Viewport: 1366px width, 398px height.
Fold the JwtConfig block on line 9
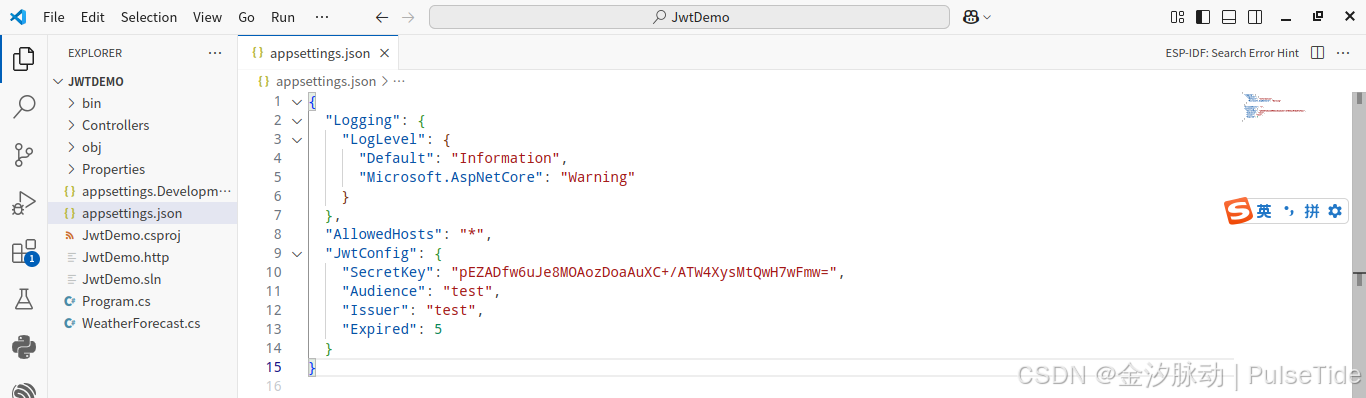296,253
